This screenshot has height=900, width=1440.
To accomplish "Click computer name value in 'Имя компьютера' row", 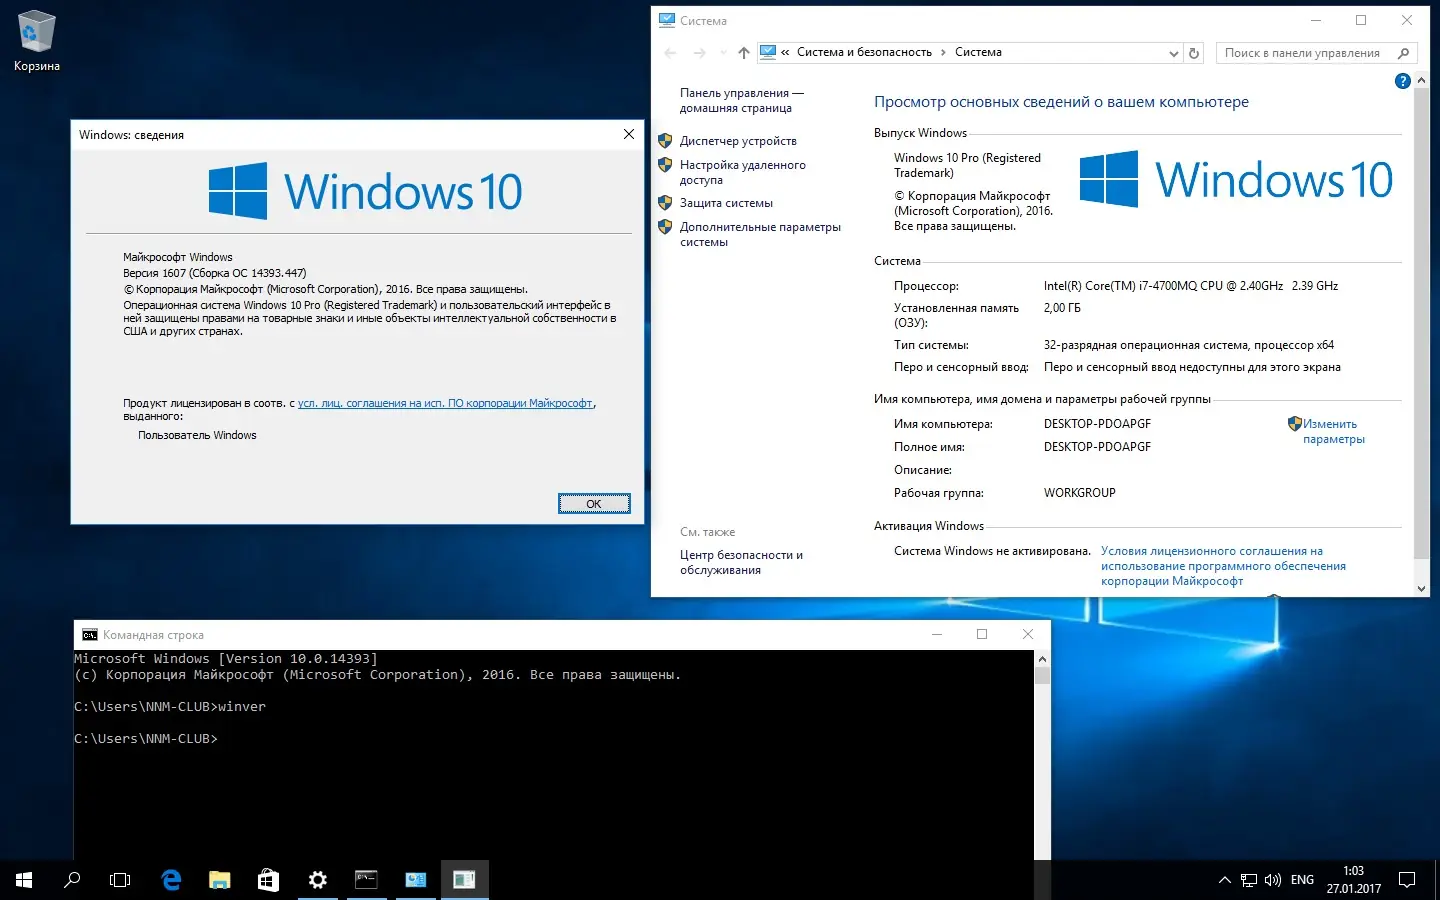I will (1097, 424).
